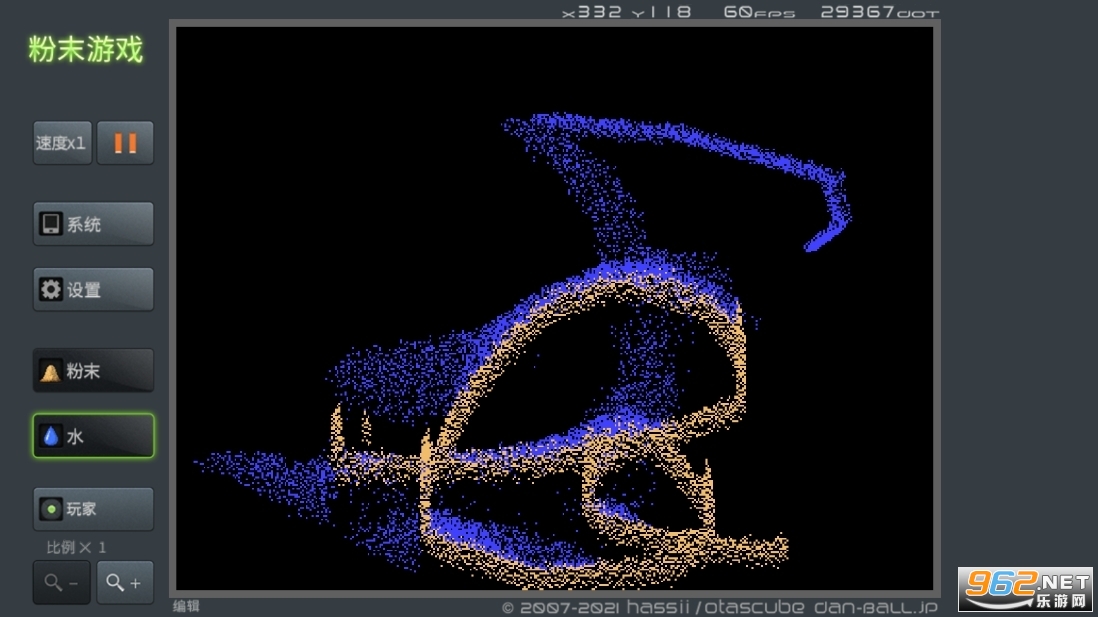Zoom in with the magnifier plus button
The height and width of the screenshot is (617, 1098).
tap(125, 582)
